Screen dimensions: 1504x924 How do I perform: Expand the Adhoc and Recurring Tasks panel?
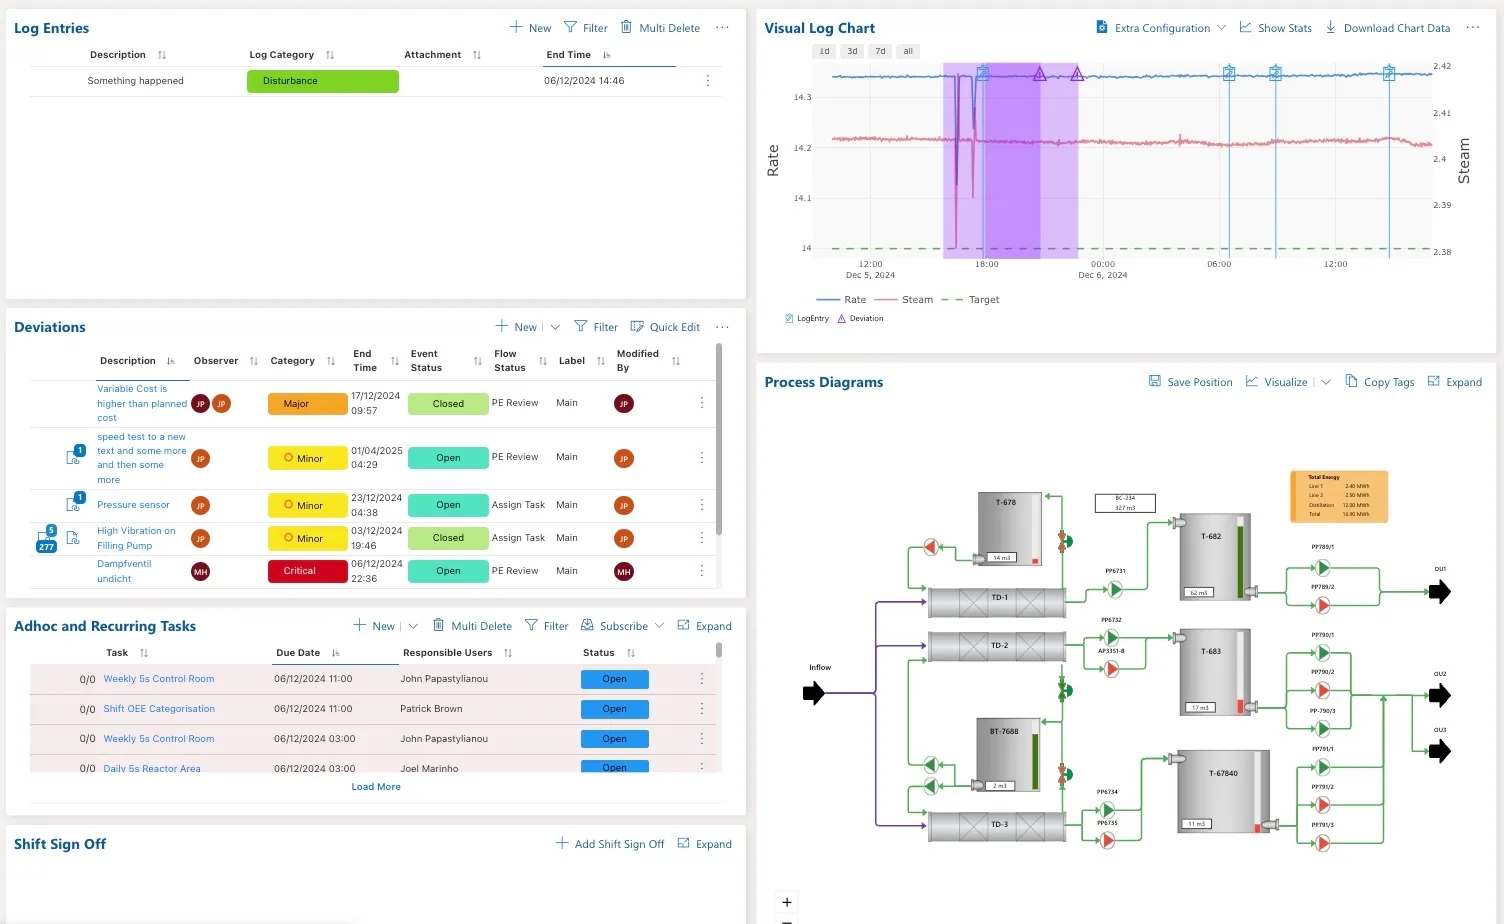point(704,626)
